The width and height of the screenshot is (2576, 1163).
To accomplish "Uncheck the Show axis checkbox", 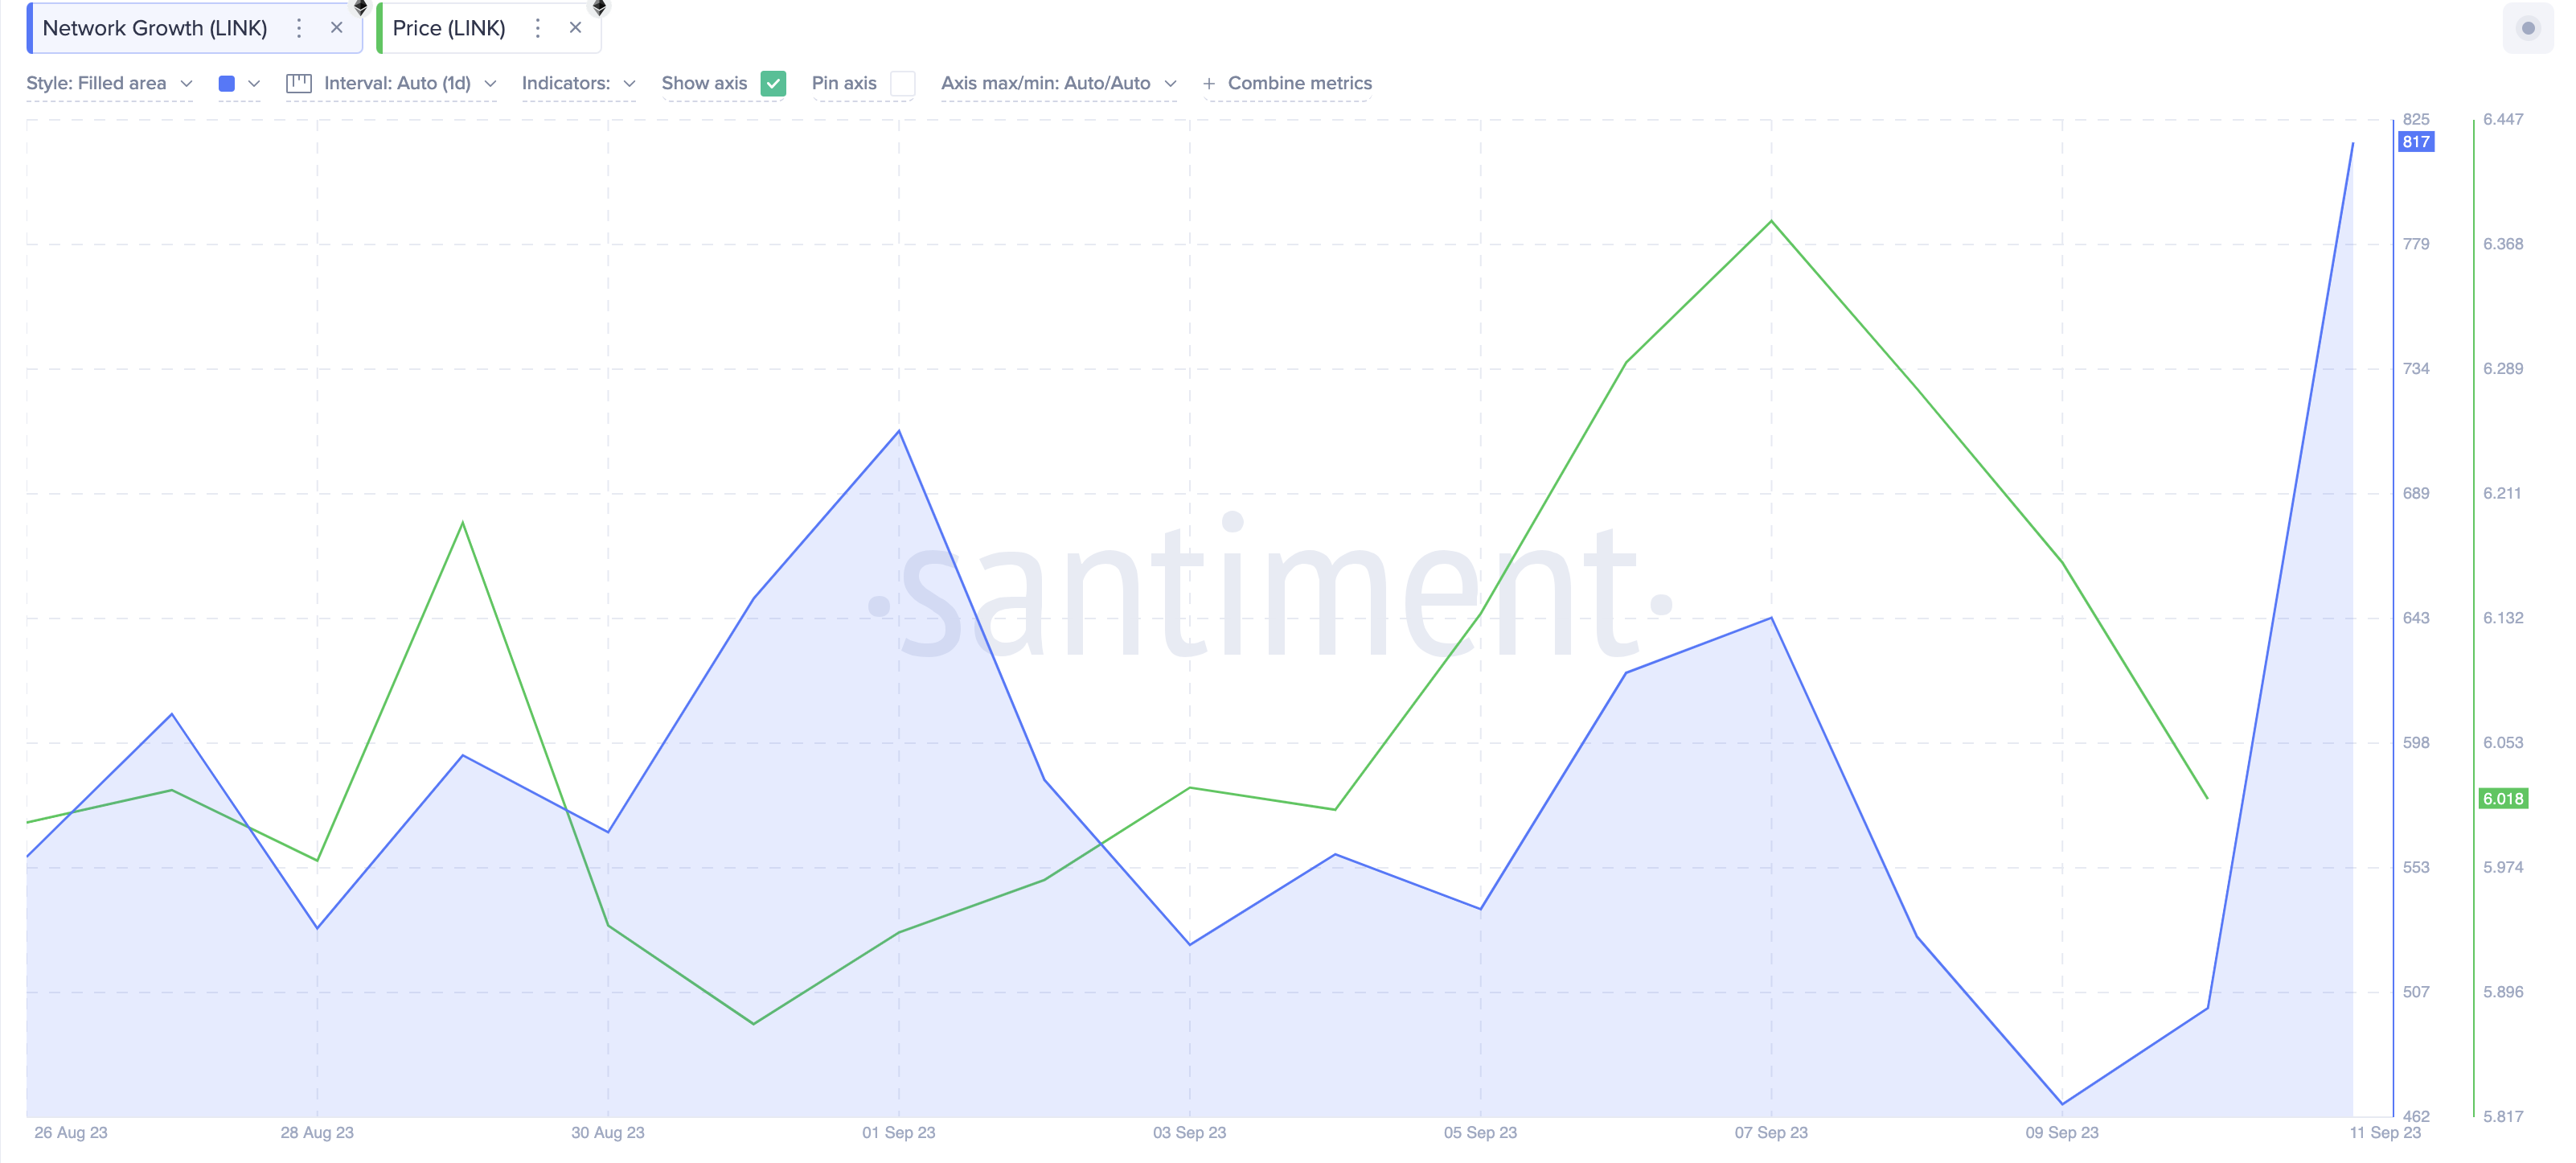I will [x=773, y=84].
